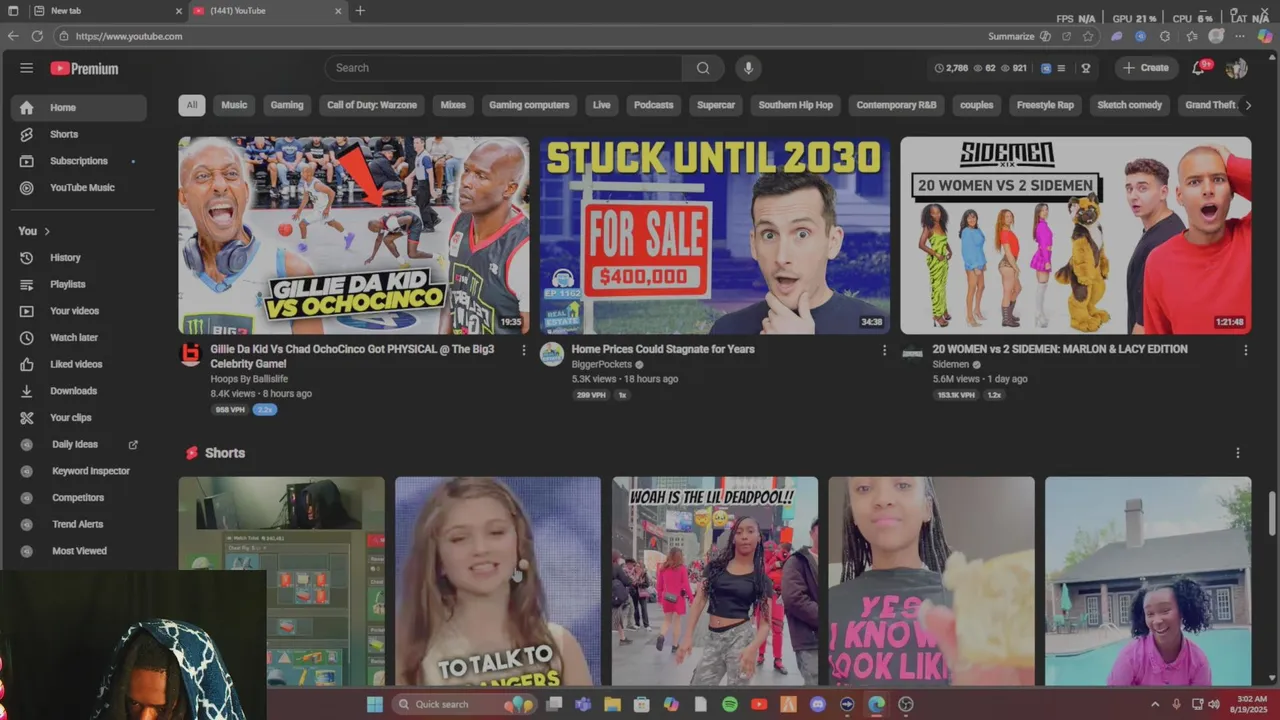Open Subscriptions in the sidebar
1280x720 pixels.
click(79, 161)
